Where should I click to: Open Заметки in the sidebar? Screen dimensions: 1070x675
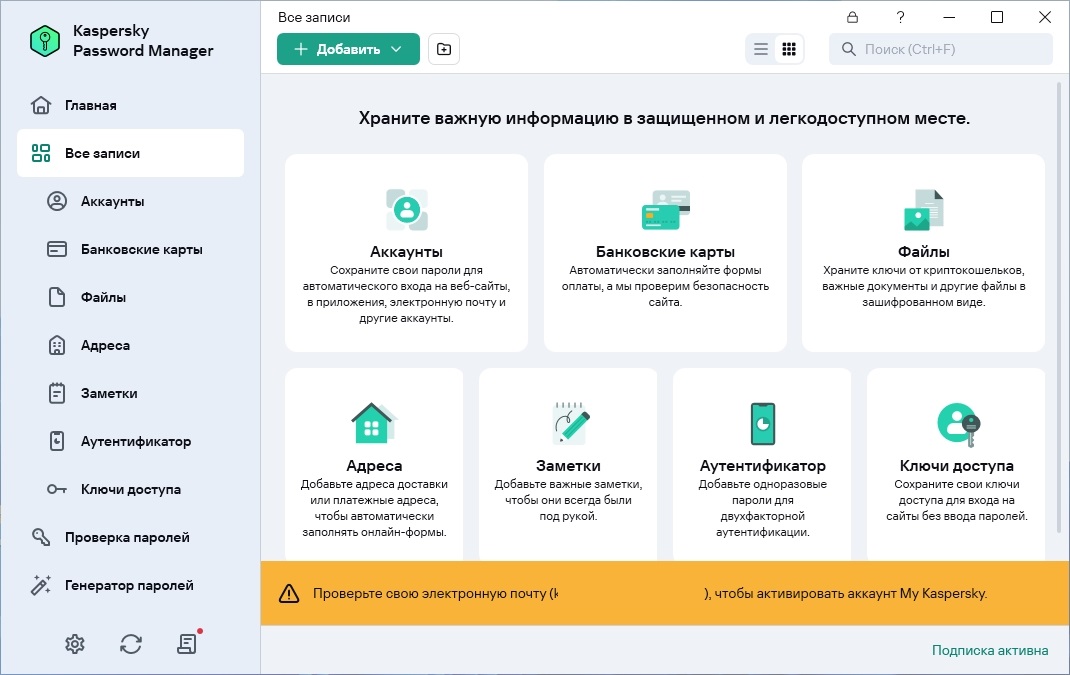130,393
